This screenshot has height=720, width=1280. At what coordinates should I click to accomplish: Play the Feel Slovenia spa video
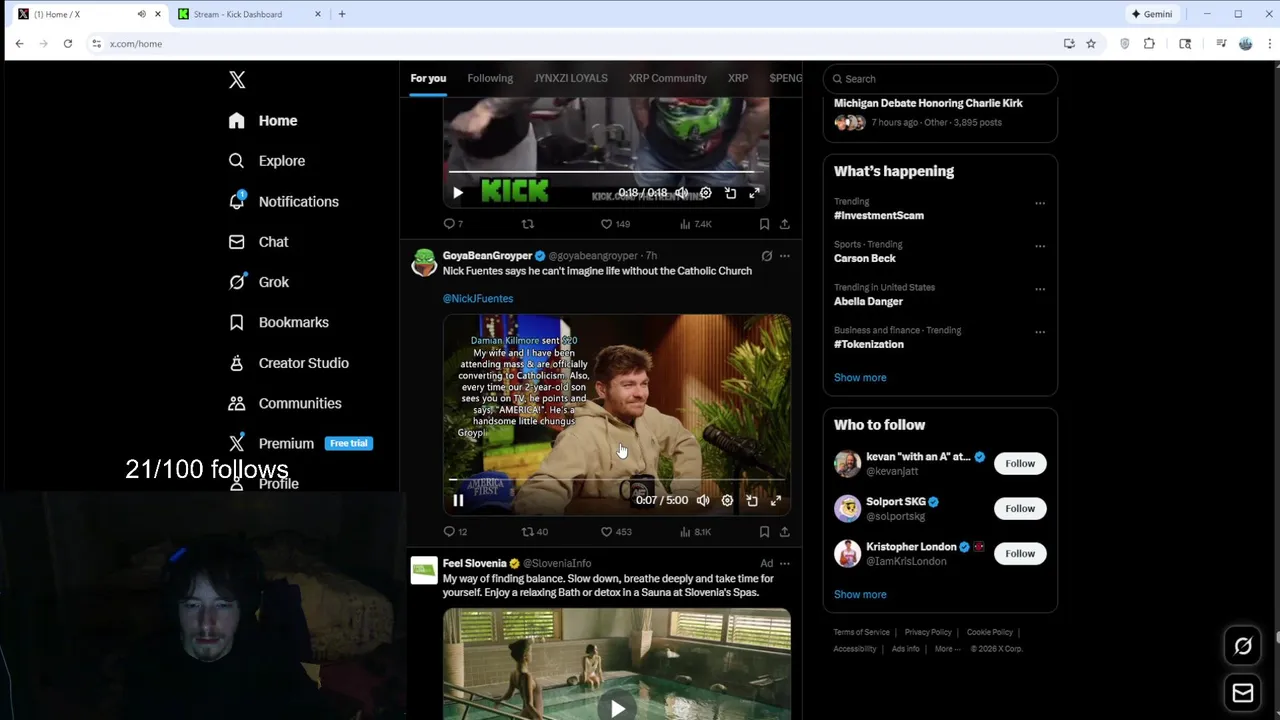click(617, 708)
